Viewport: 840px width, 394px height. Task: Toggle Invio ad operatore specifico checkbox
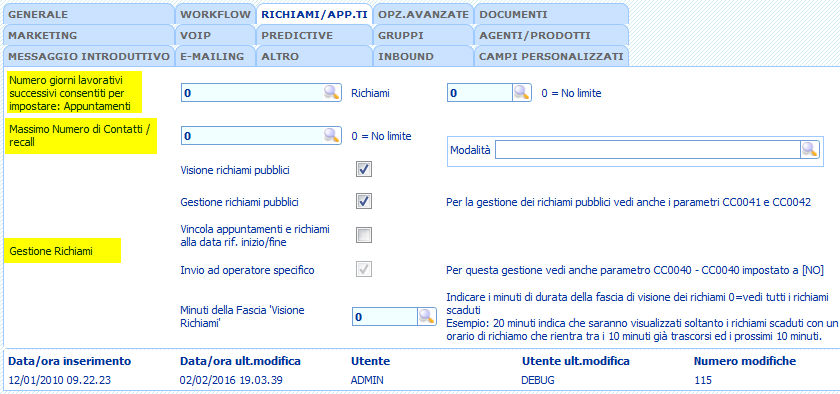click(364, 270)
